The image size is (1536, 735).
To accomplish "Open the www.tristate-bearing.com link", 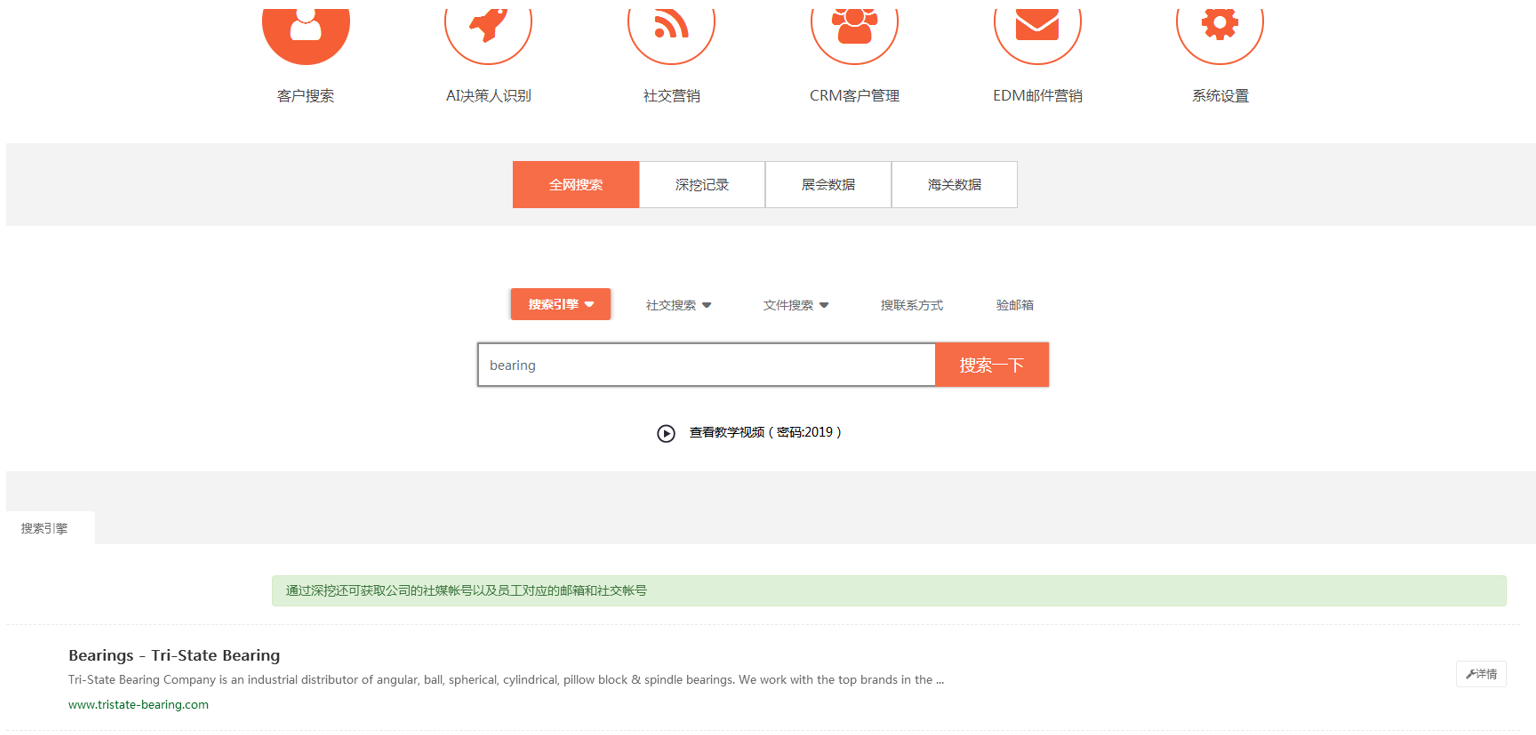I will click(139, 705).
